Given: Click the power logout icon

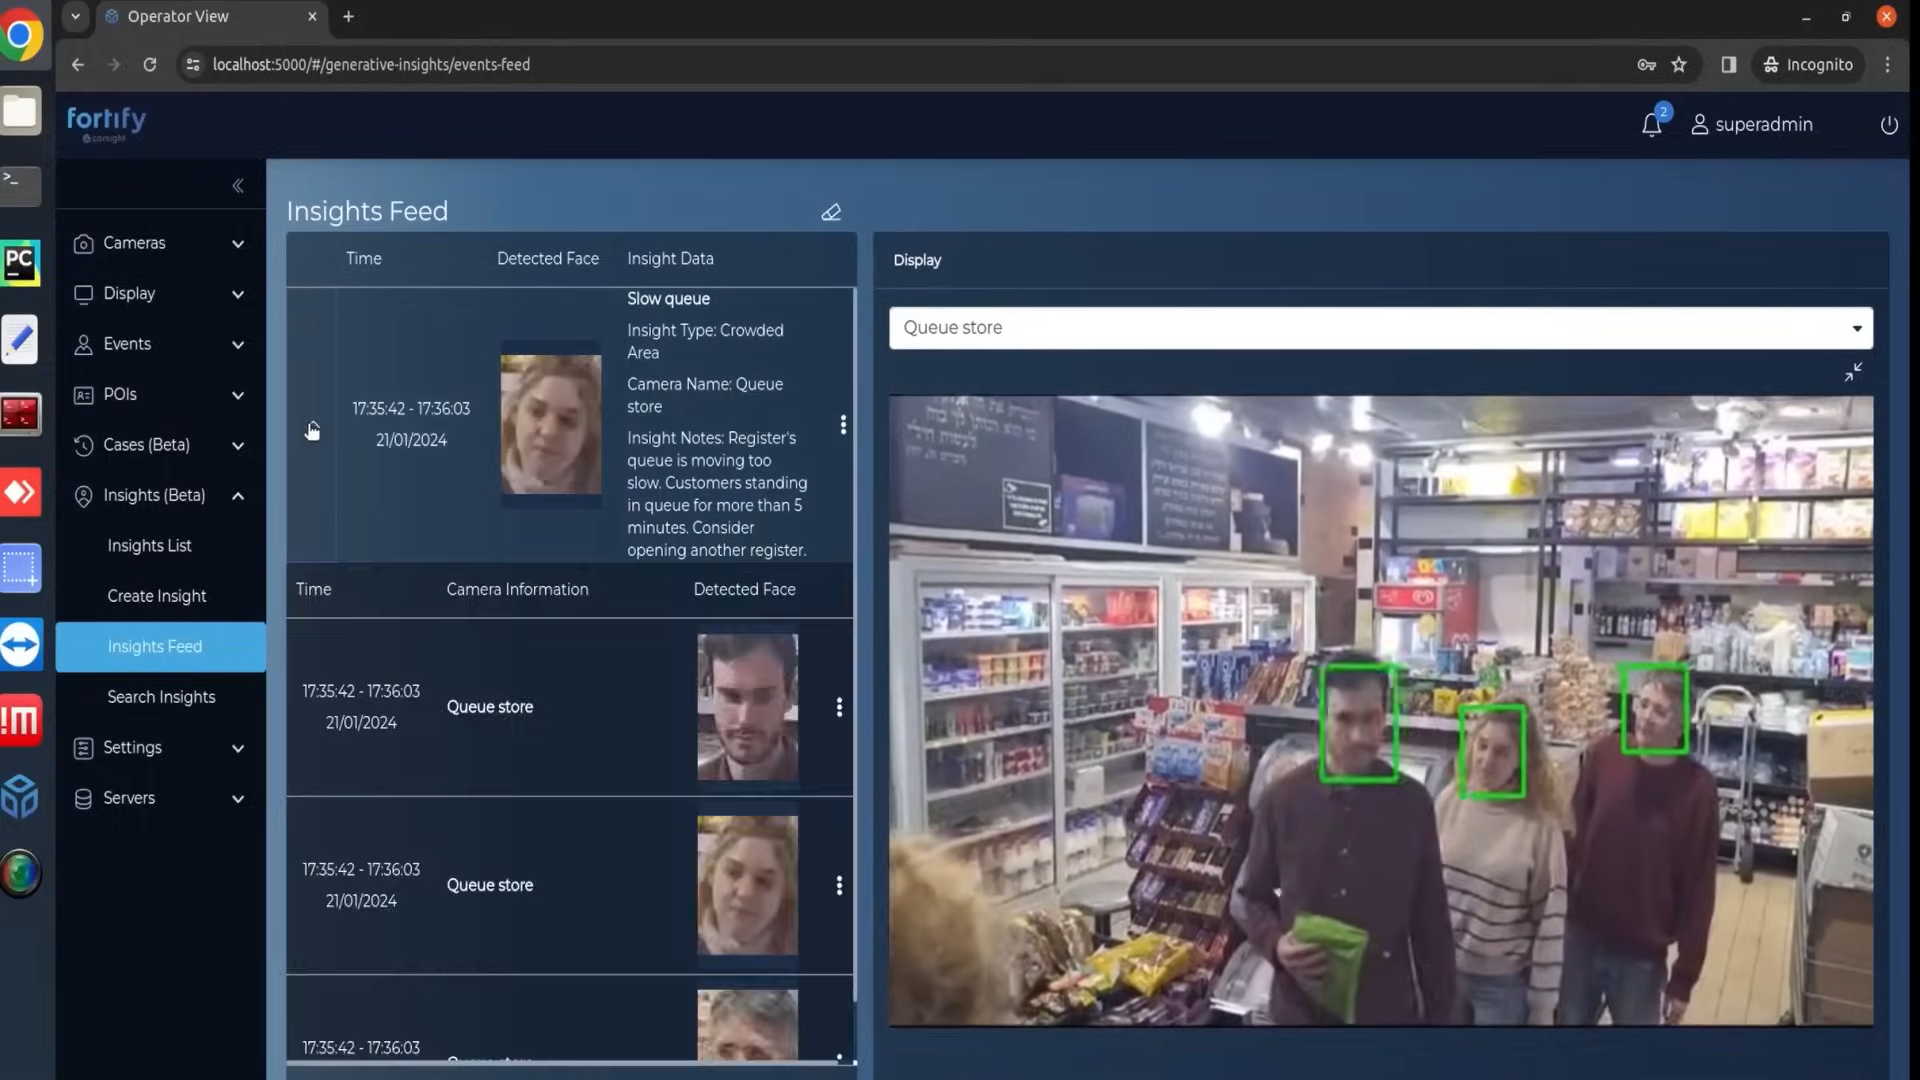Looking at the screenshot, I should (1888, 125).
